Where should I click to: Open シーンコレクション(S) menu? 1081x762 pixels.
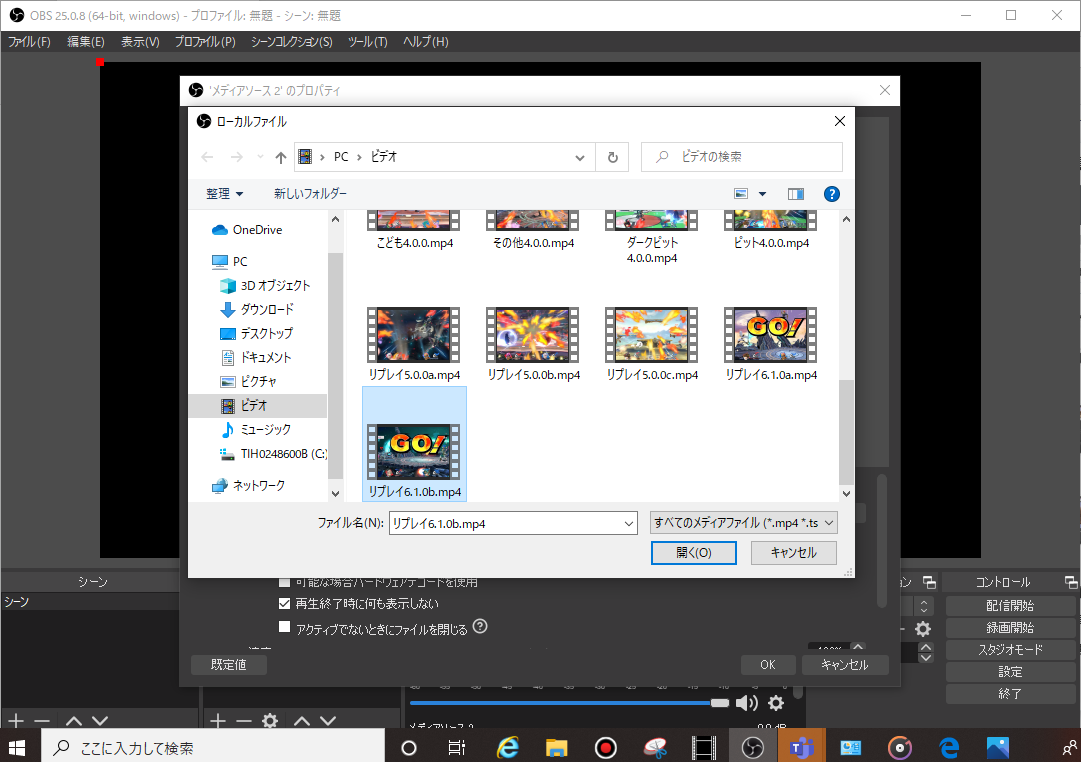tap(292, 41)
